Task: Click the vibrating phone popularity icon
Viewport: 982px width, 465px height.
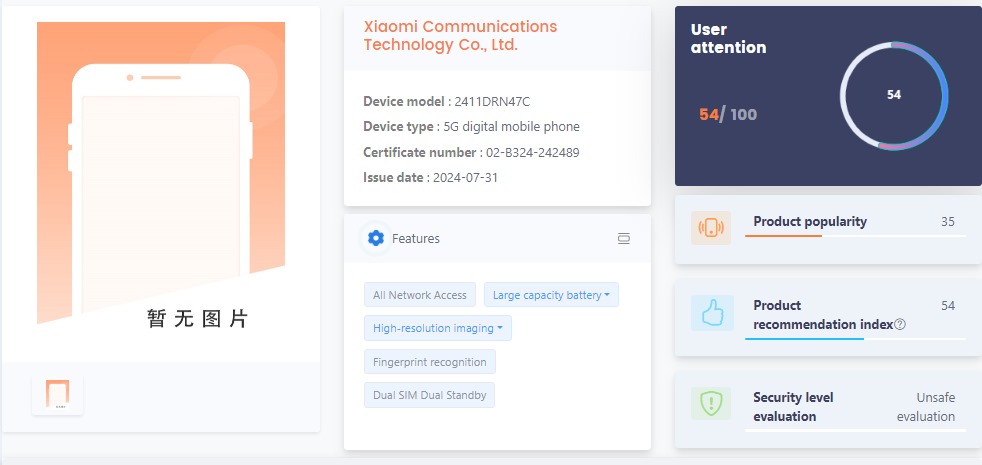Action: 711,228
